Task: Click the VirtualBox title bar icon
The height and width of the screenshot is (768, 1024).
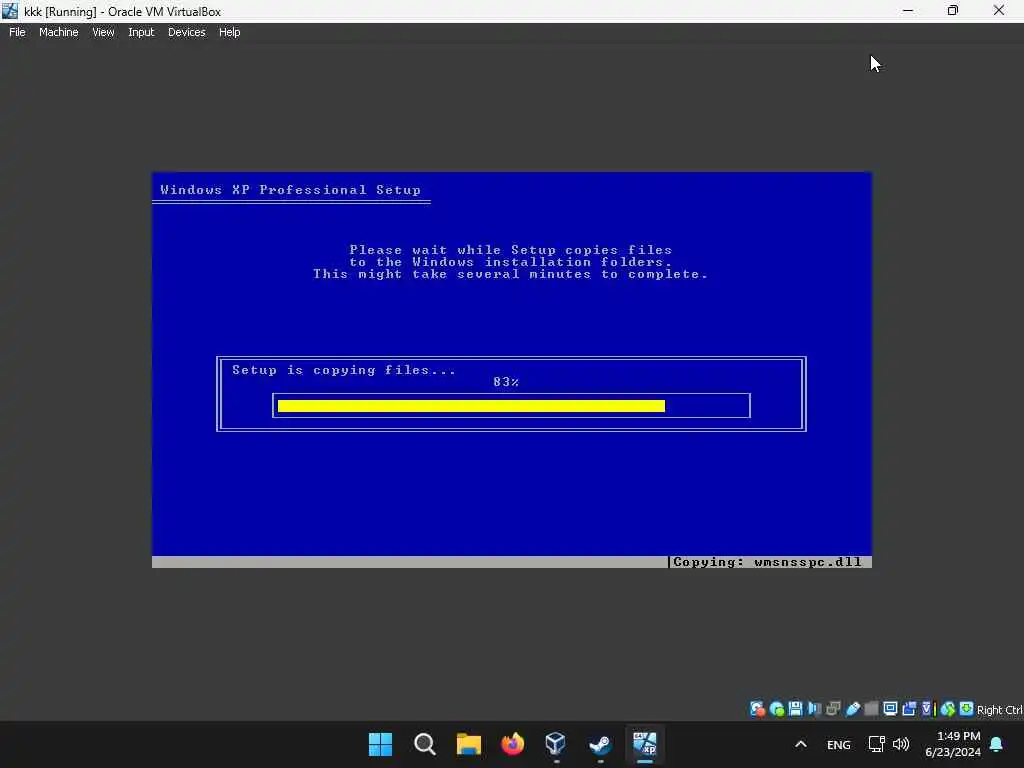Action: click(x=10, y=11)
